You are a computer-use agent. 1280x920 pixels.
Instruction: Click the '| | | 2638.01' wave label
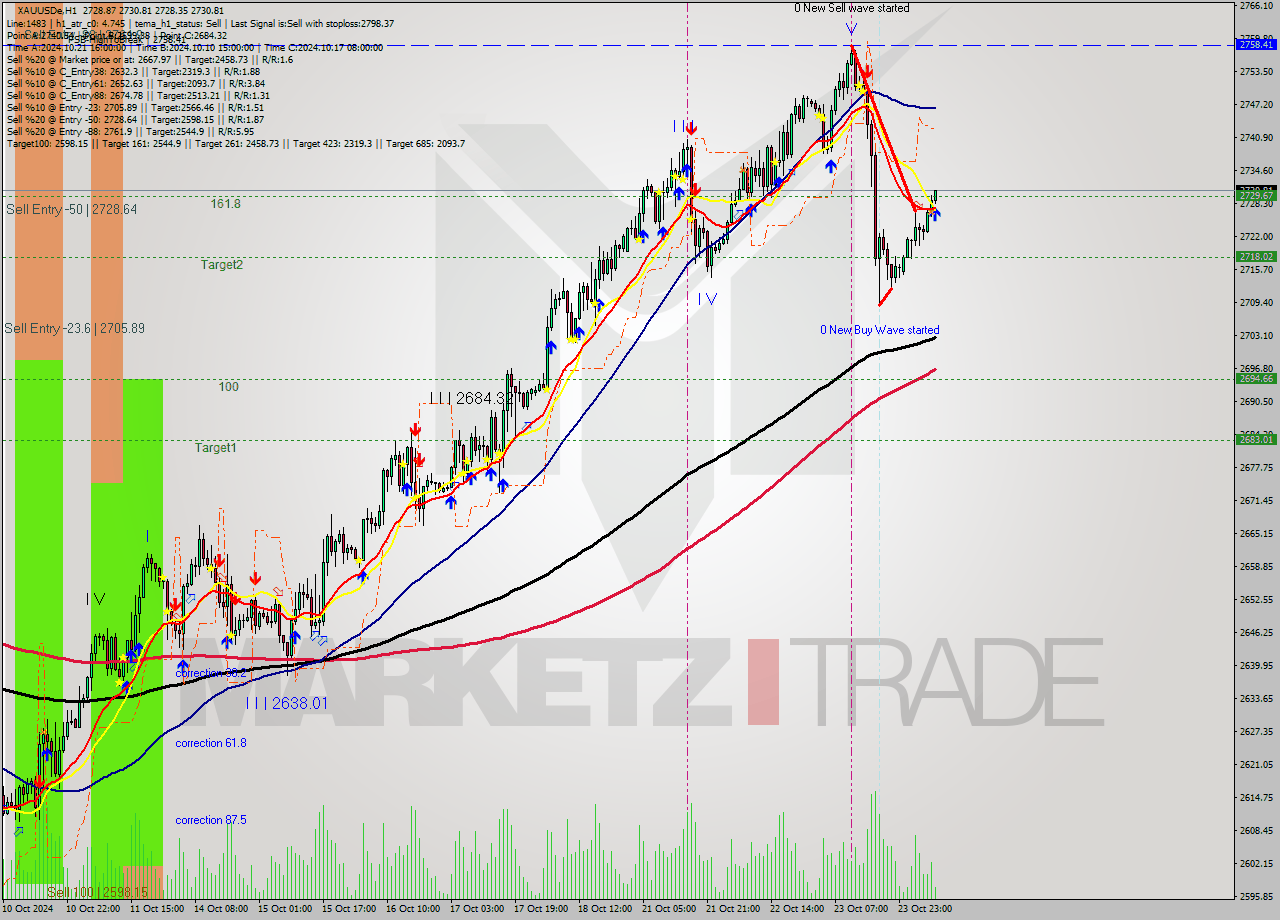pyautogui.click(x=287, y=703)
